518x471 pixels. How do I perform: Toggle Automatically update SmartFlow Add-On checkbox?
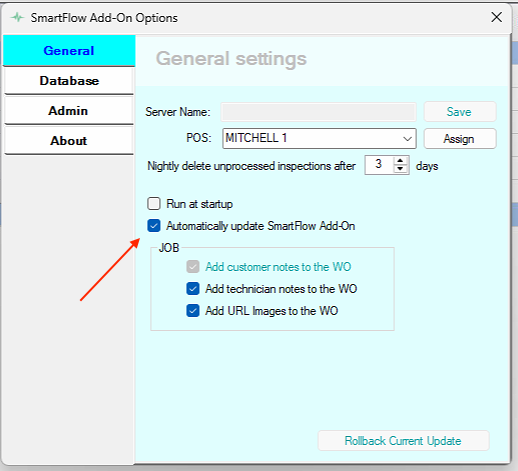coord(154,226)
